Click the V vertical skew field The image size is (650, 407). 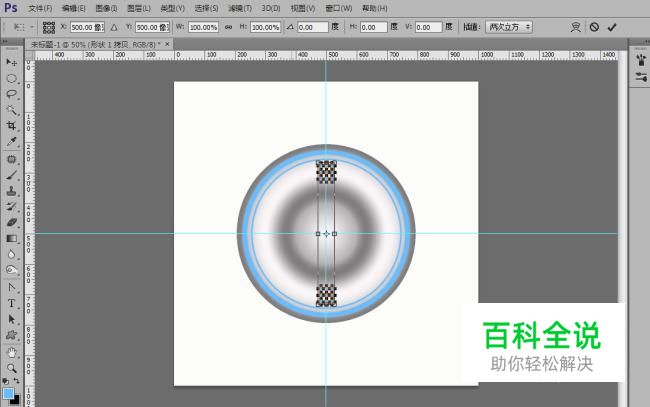point(429,27)
